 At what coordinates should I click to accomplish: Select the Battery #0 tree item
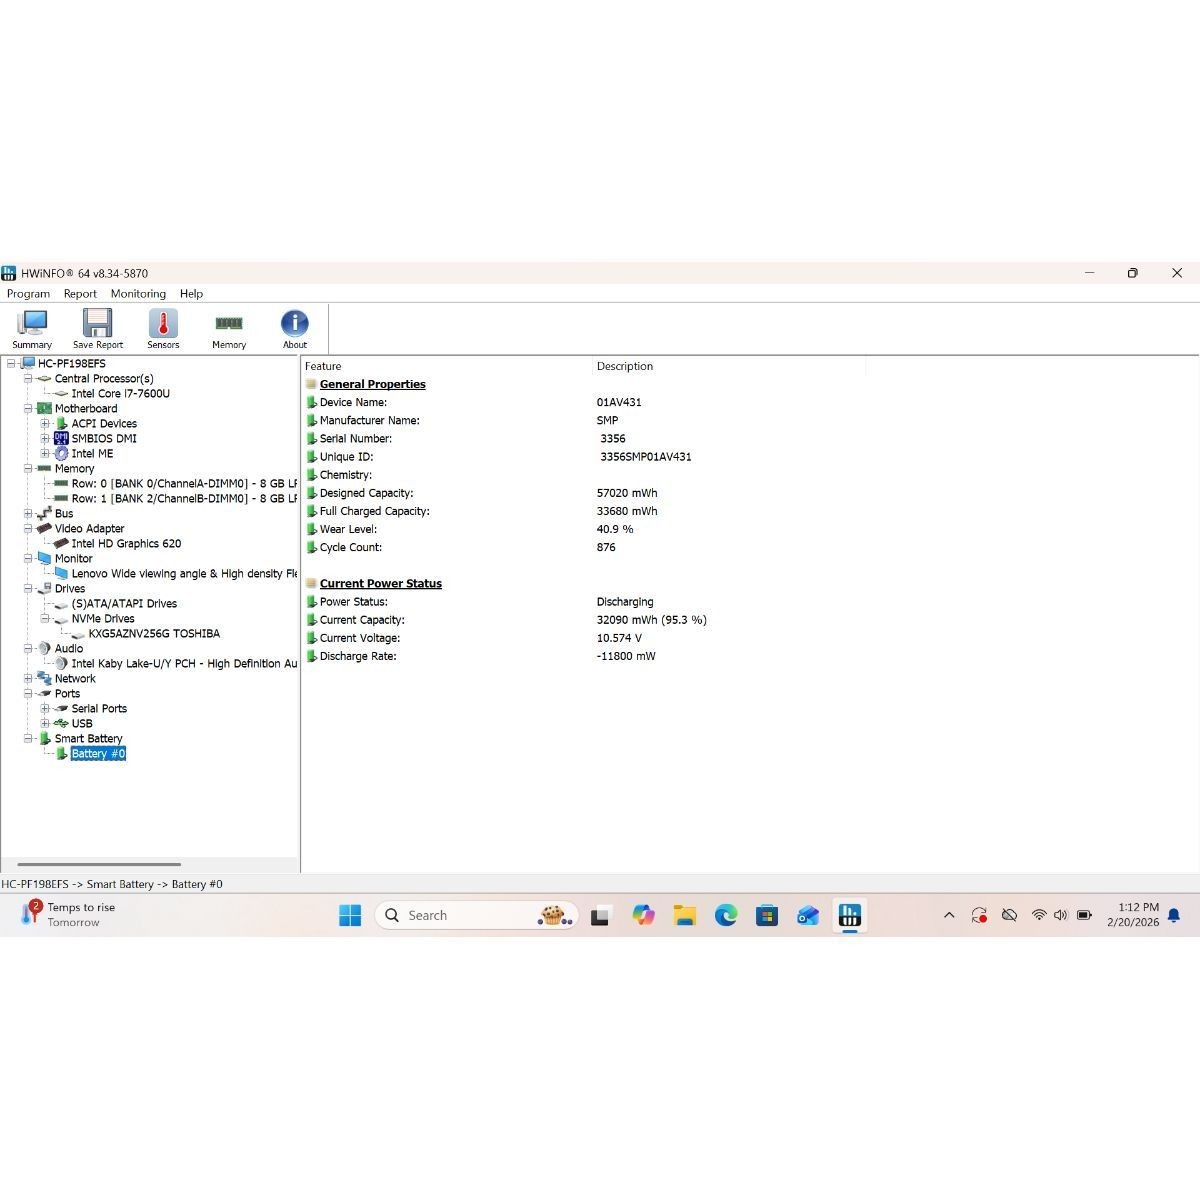98,753
